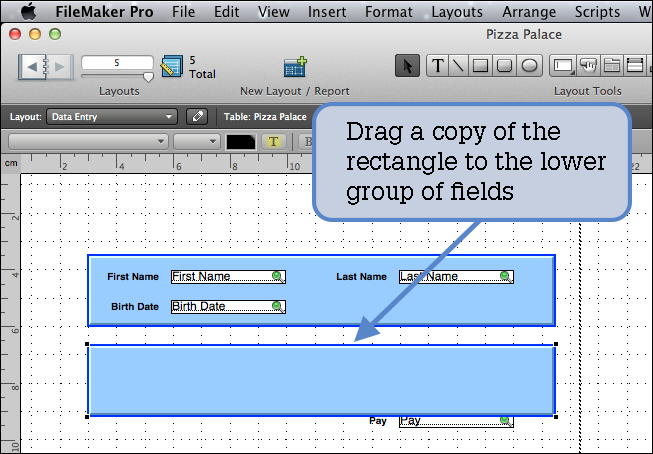This screenshot has width=653, height=454.
Task: Open the View menu
Action: (274, 12)
